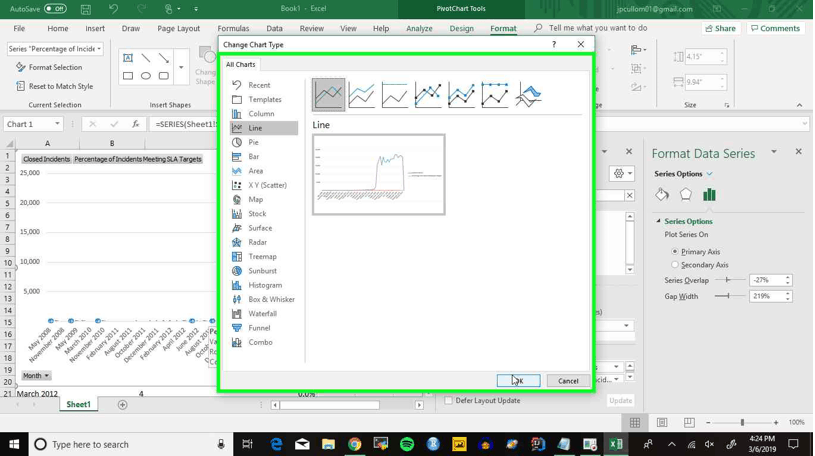
Task: Choose the 100% Stacked Line subtype
Action: (x=395, y=95)
